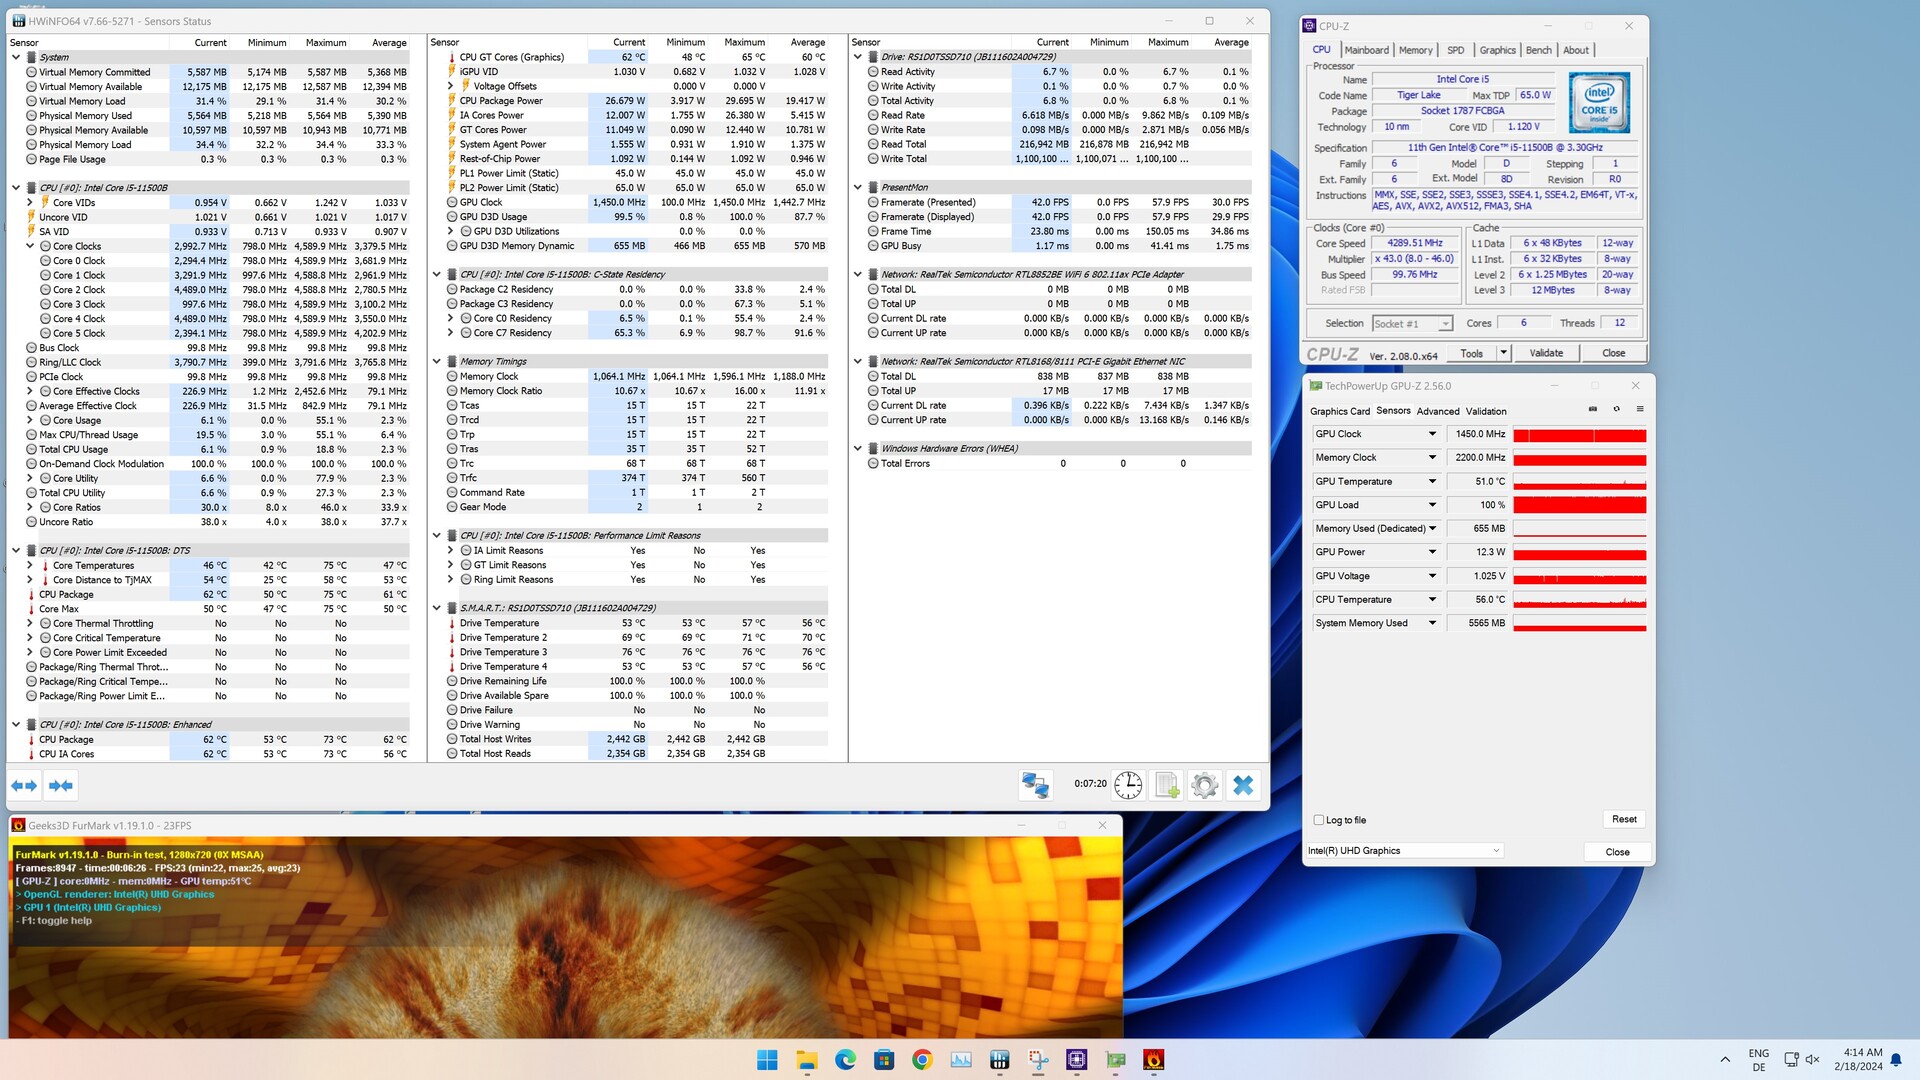1920x1080 pixels.
Task: Click the GPU-Z refresh icon
Action: (x=1616, y=409)
